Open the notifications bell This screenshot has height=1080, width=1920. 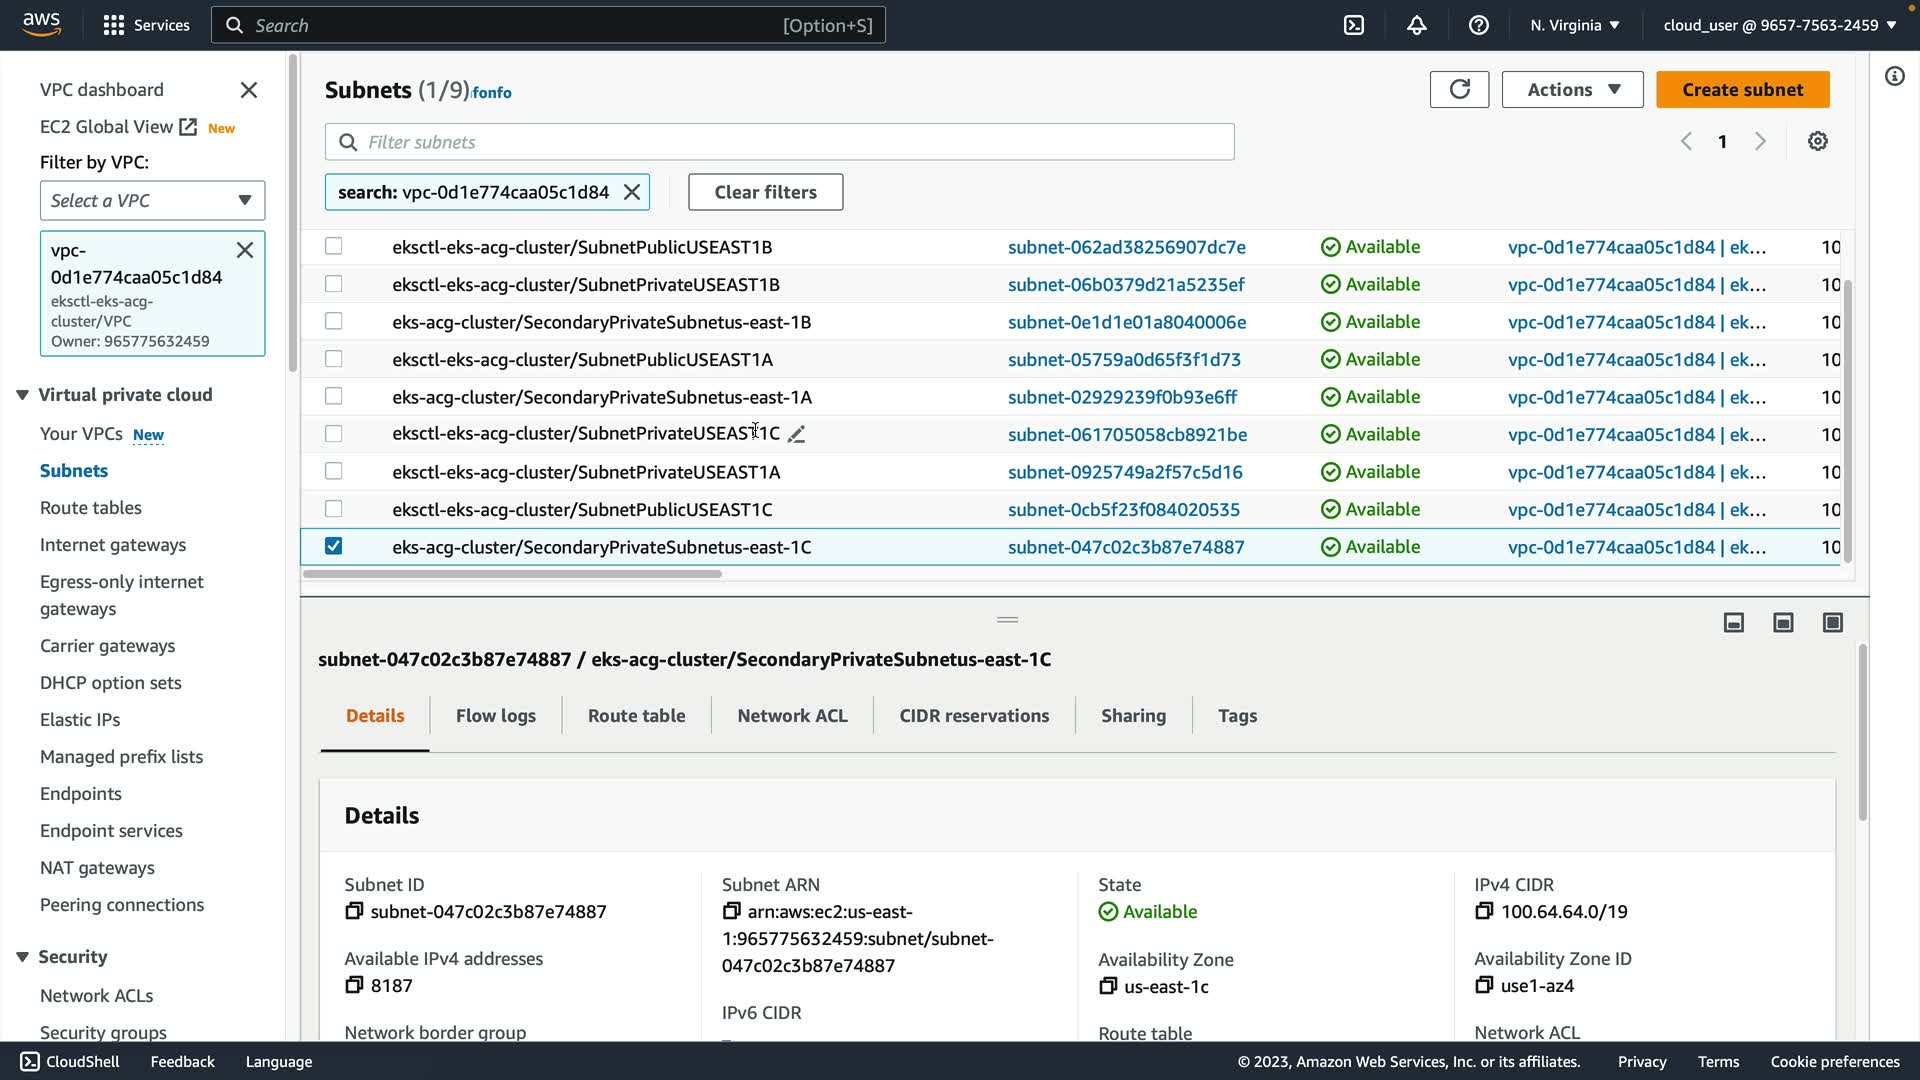1416,25
